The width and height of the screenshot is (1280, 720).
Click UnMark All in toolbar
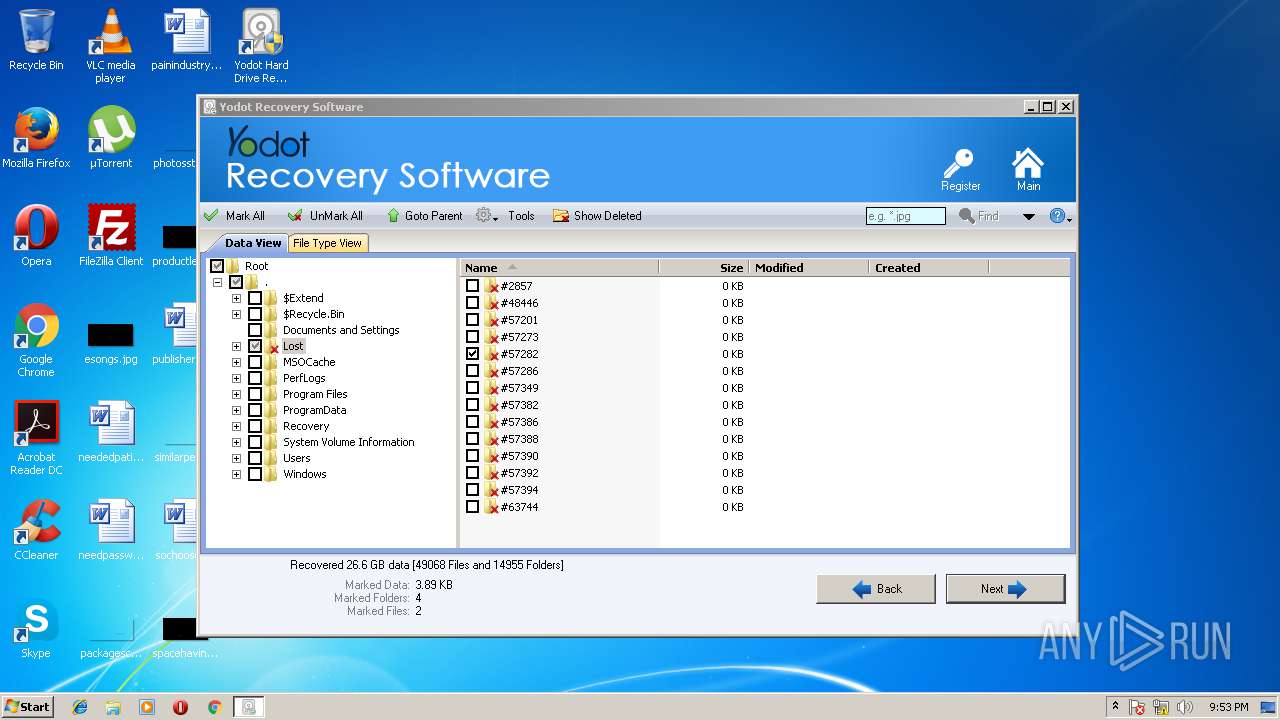pyautogui.click(x=325, y=216)
